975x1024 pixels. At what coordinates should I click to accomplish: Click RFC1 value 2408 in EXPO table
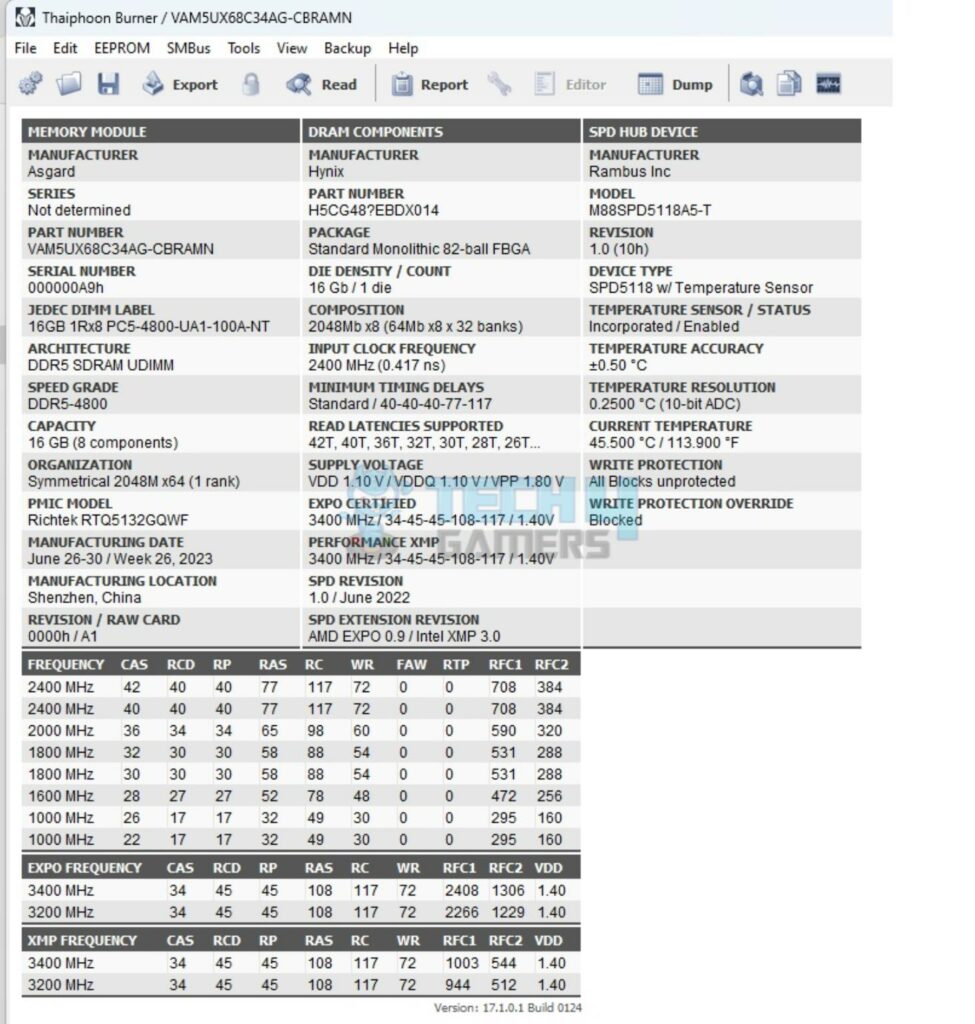461,891
